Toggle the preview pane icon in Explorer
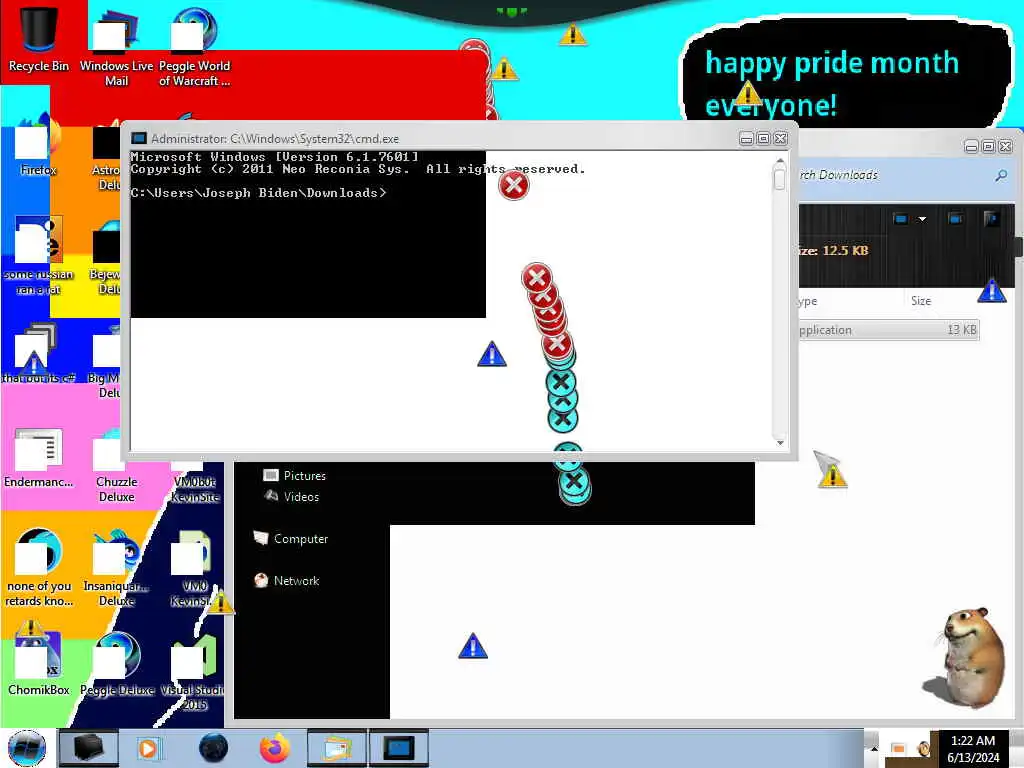1024x768 pixels. [x=955, y=219]
